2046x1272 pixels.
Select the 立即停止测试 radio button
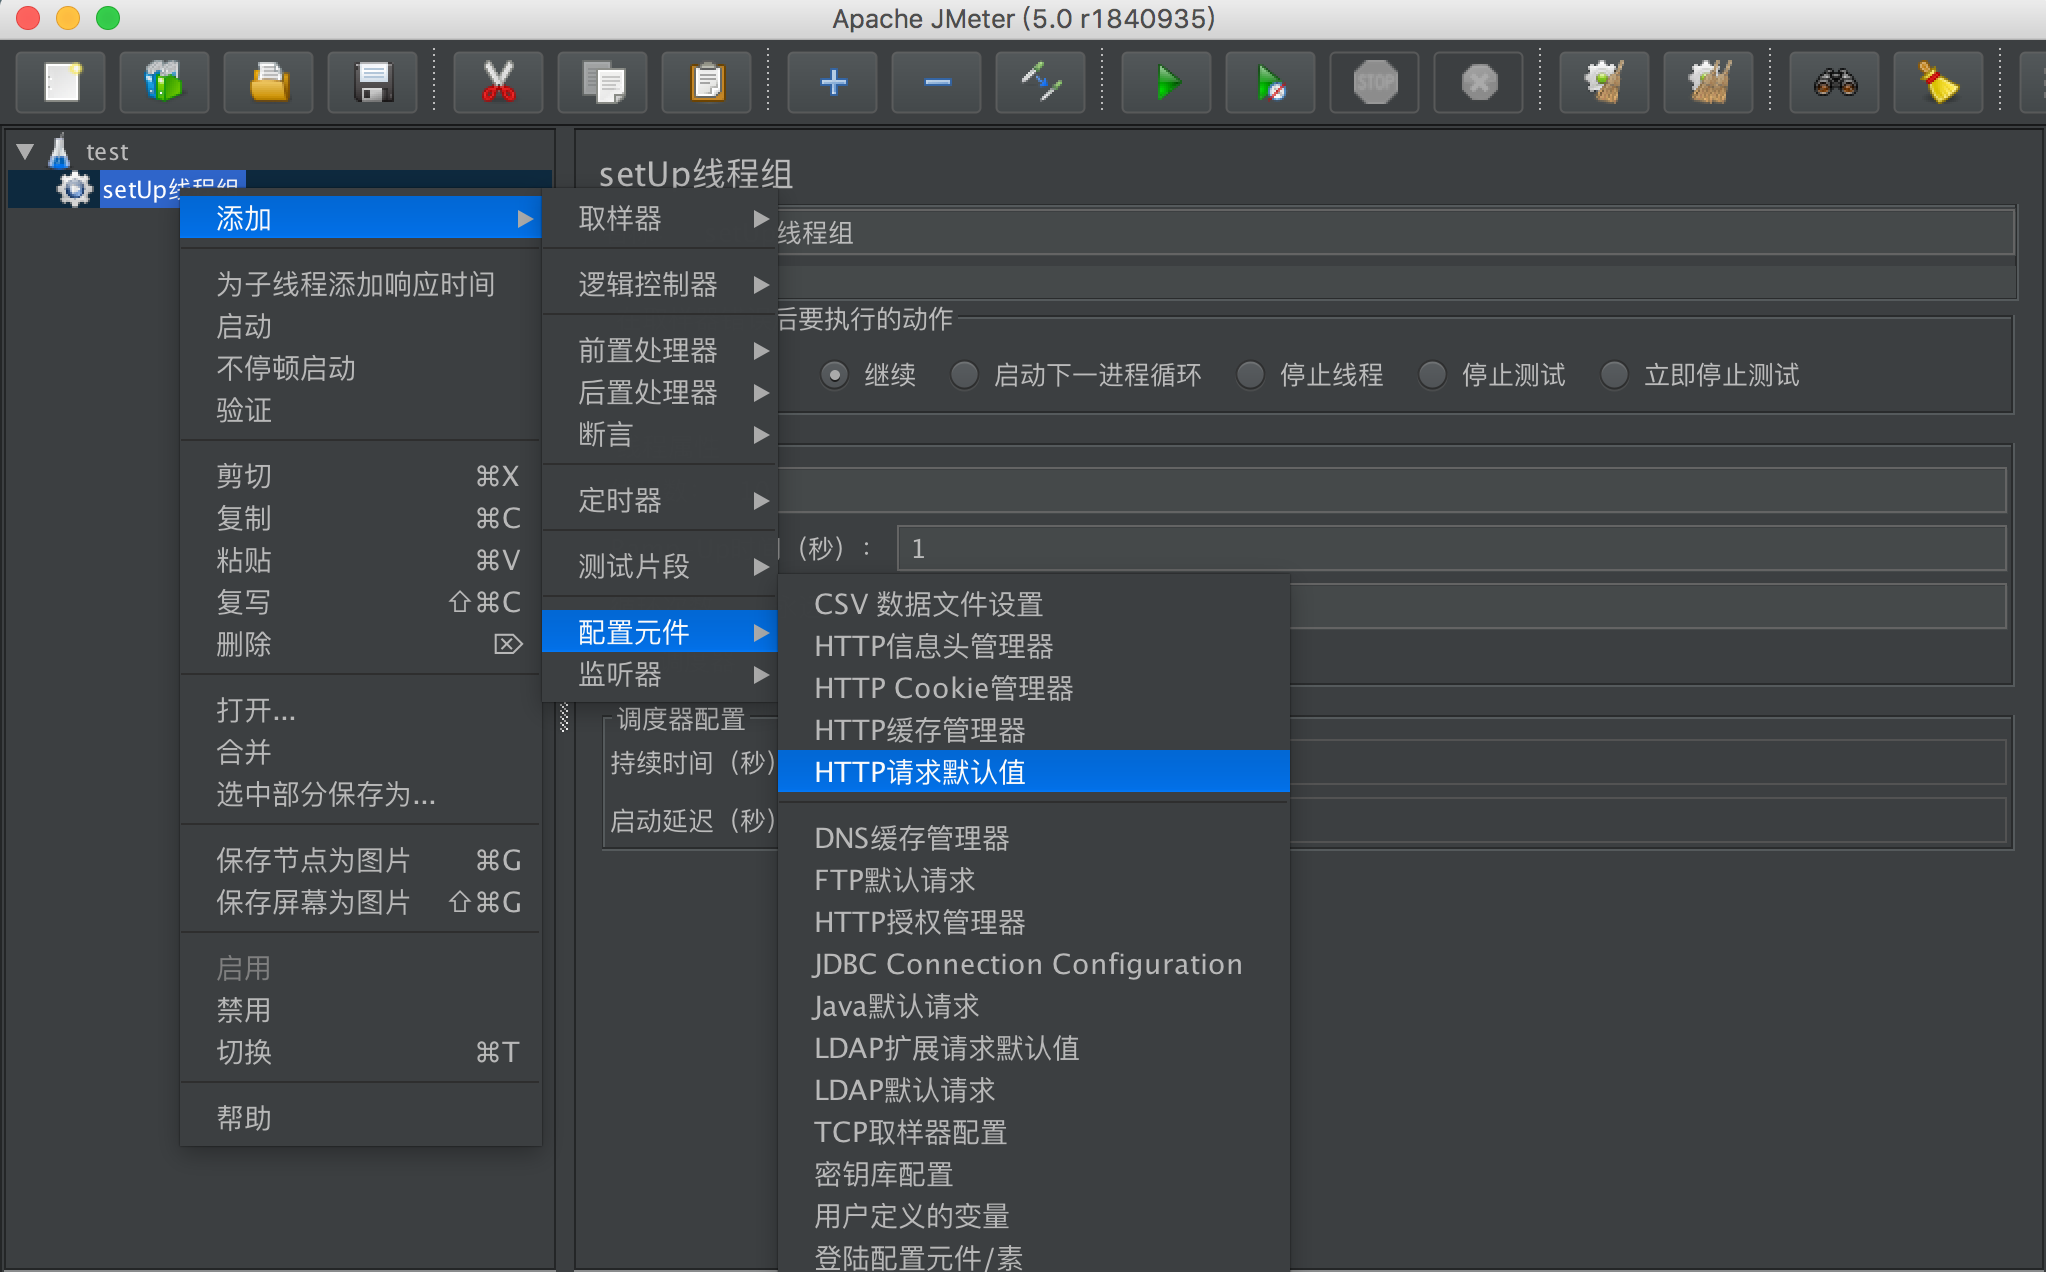click(1614, 376)
